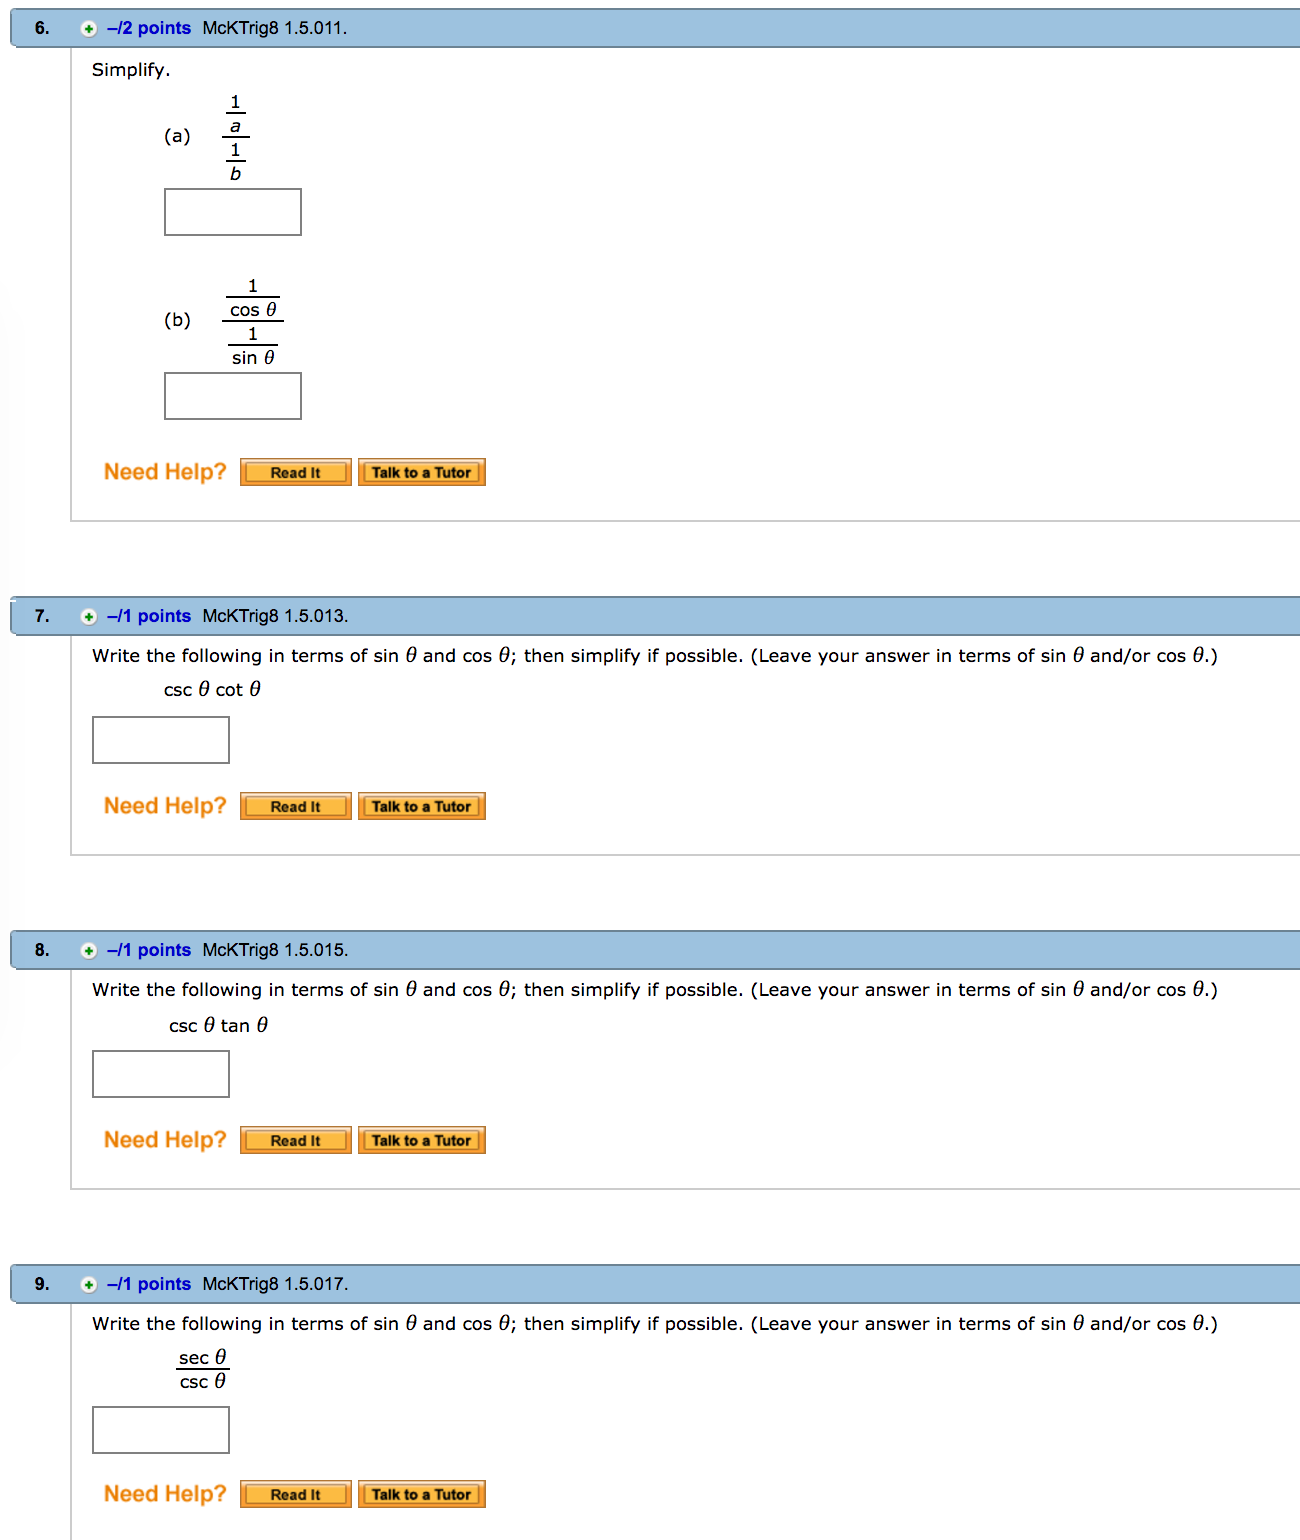Expand question 6 points details plus icon

[x=89, y=29]
